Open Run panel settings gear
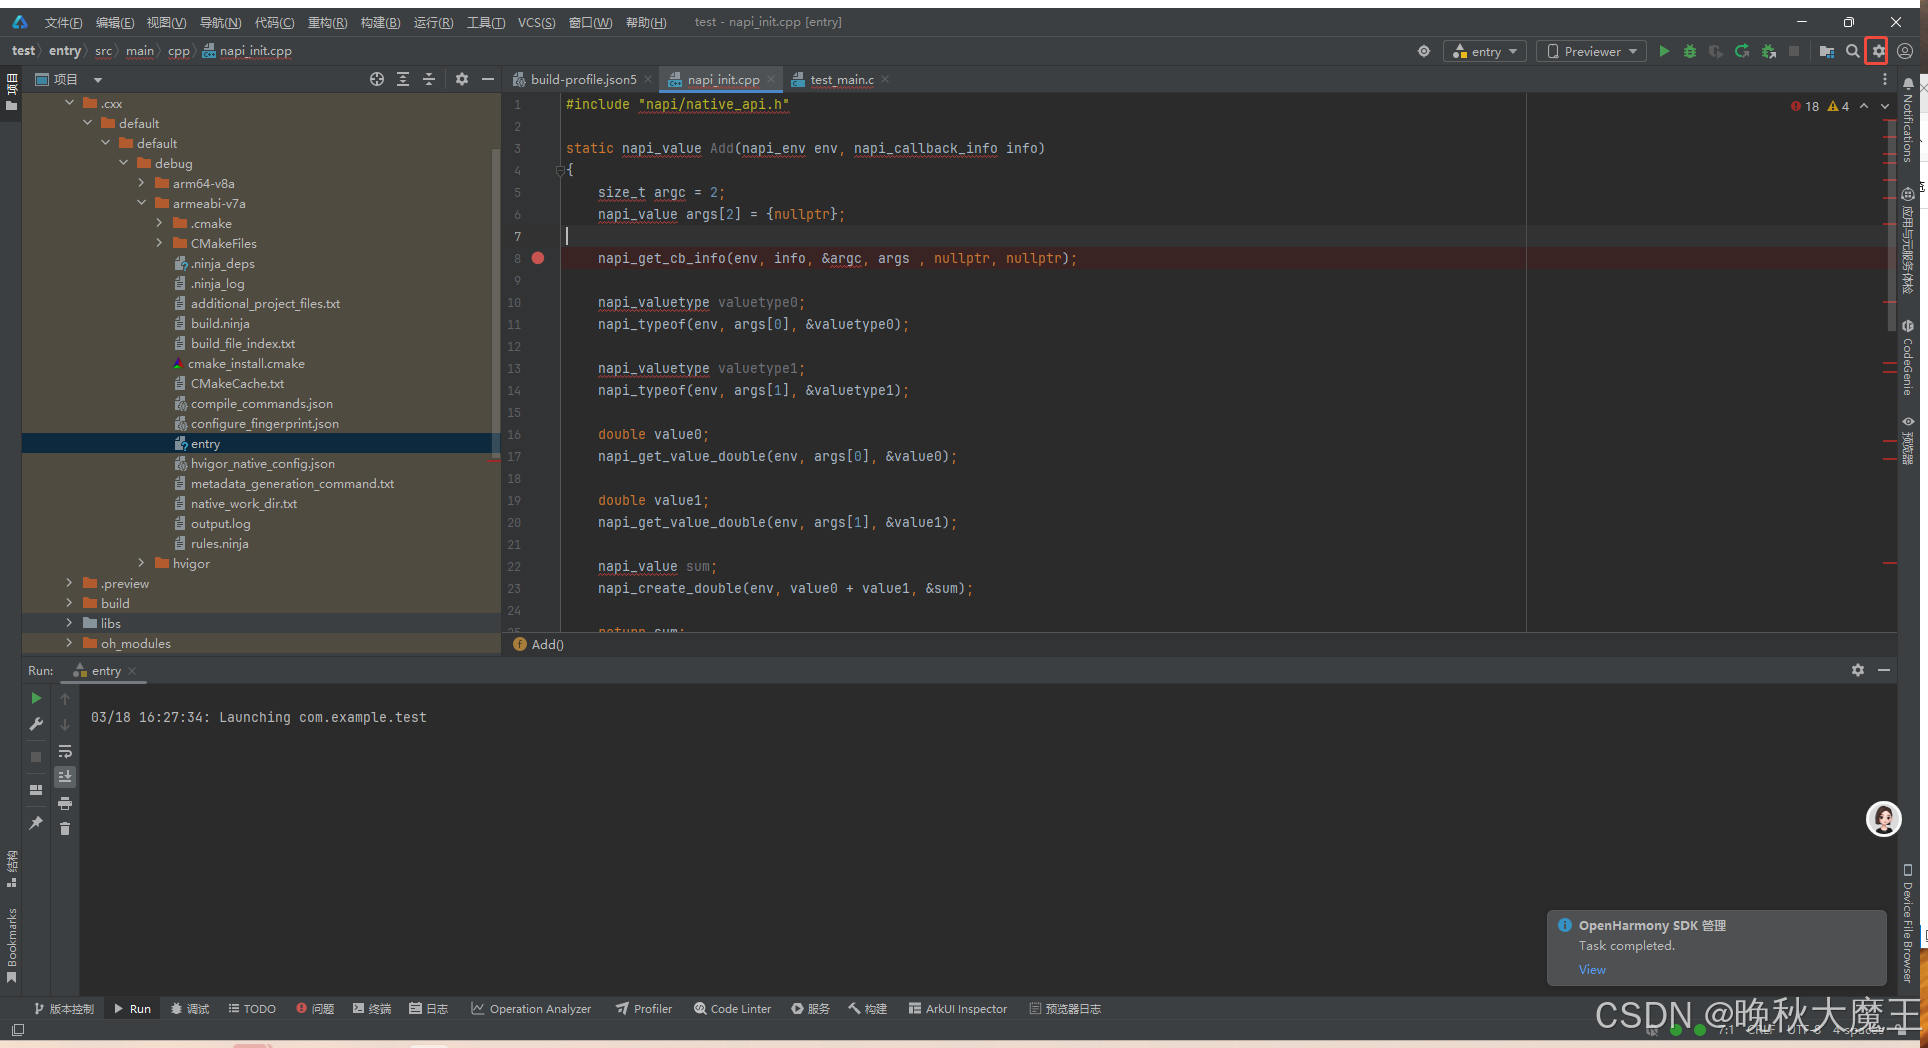The image size is (1928, 1048). click(1858, 670)
